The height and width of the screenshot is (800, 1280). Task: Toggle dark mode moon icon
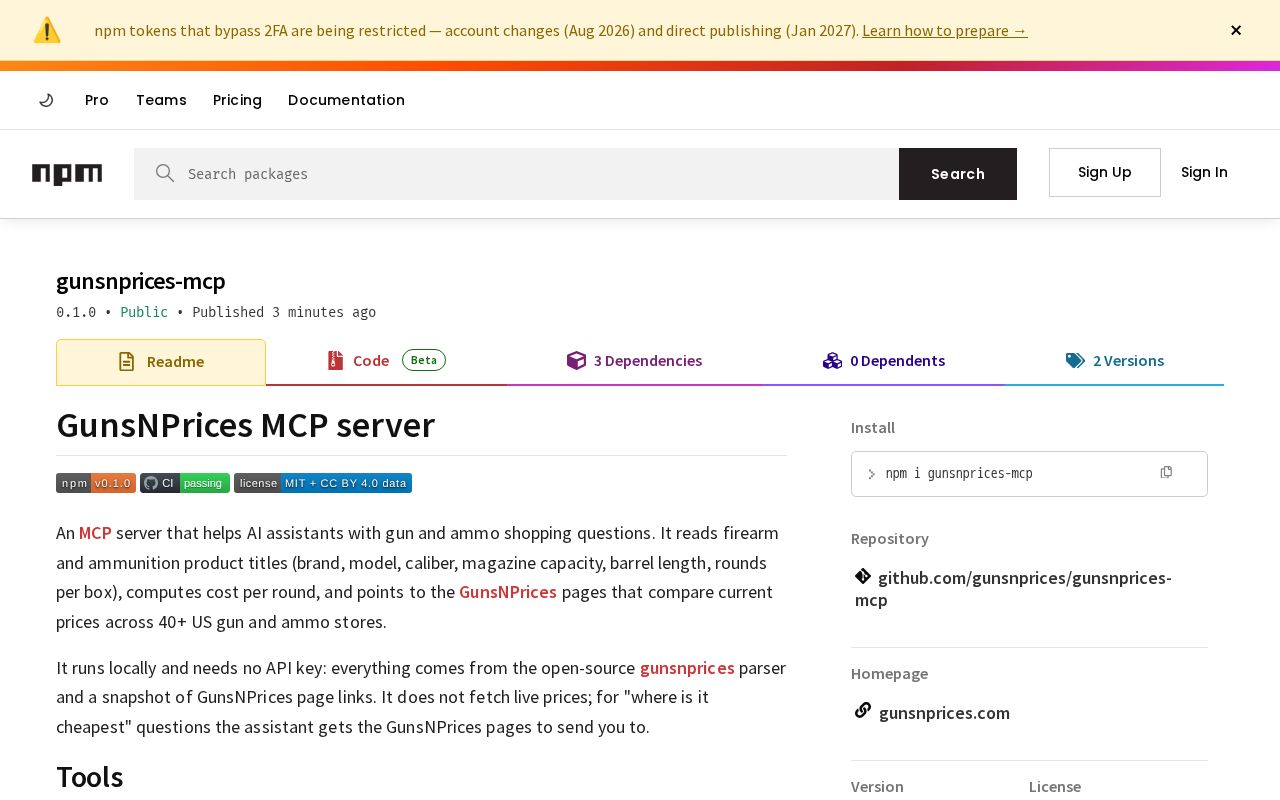click(46, 100)
